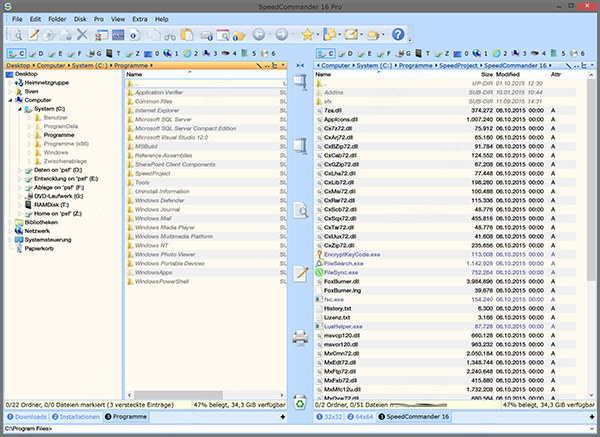Click the Delete X icon in toolbar
The height and width of the screenshot is (437, 600).
83,36
